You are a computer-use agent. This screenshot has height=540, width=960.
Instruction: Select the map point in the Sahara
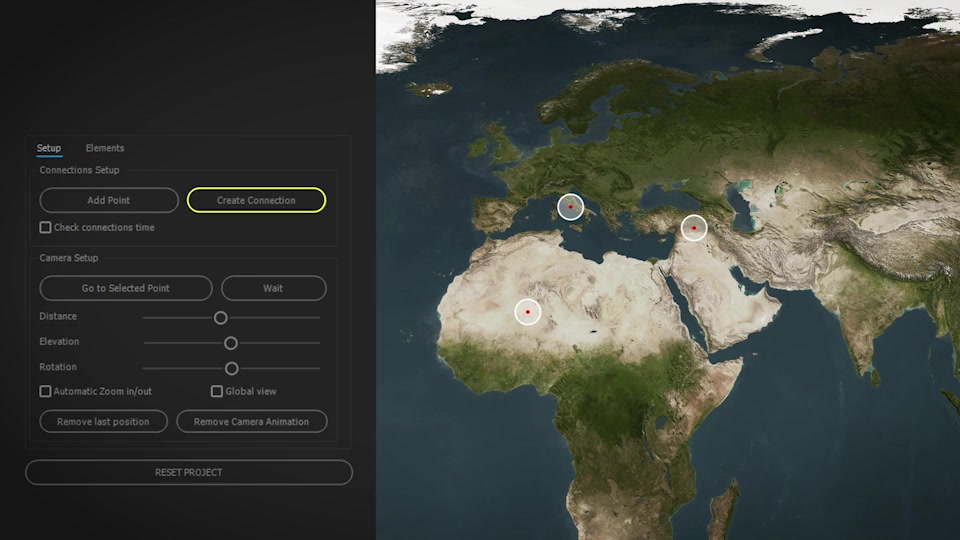[528, 312]
